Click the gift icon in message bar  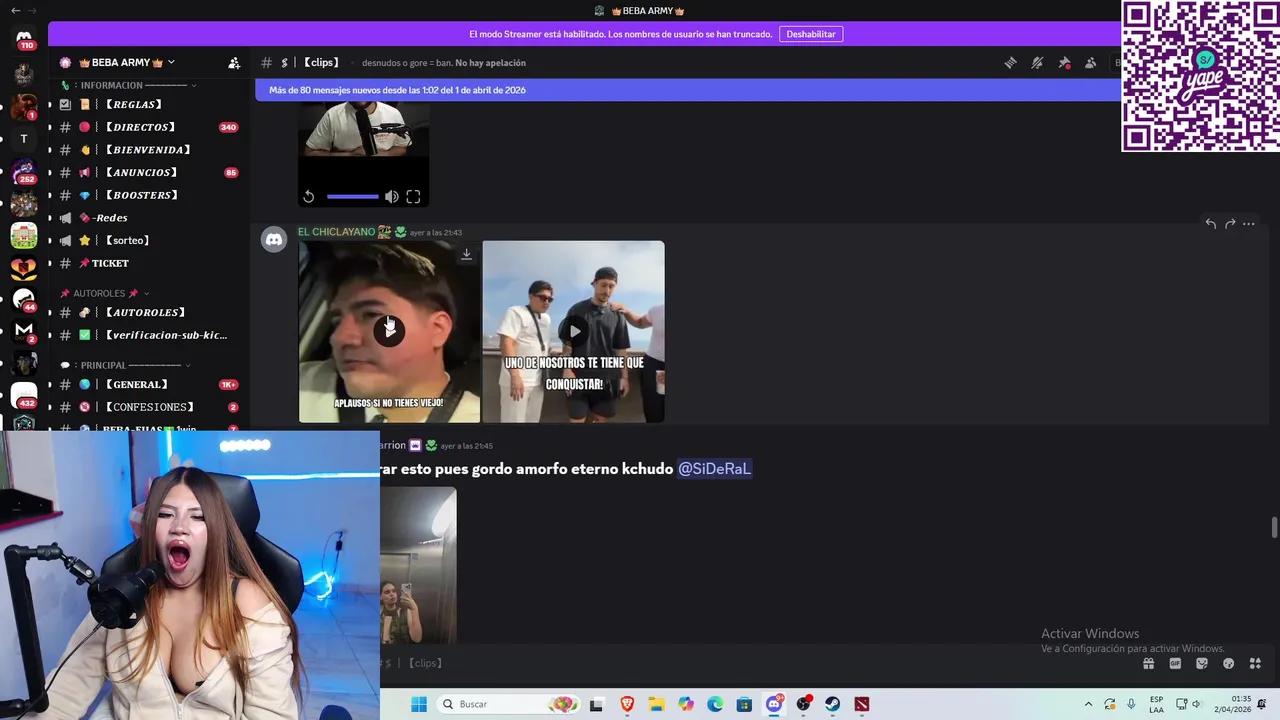[1148, 663]
